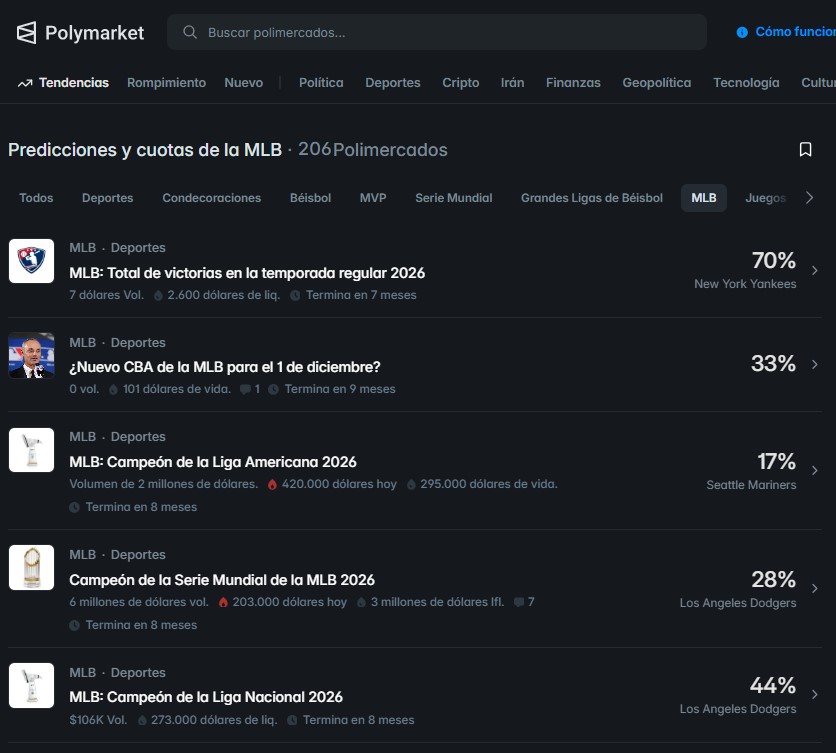Click the bookmark icon beside the MLB heading
This screenshot has height=753, width=836.
pyautogui.click(x=806, y=148)
